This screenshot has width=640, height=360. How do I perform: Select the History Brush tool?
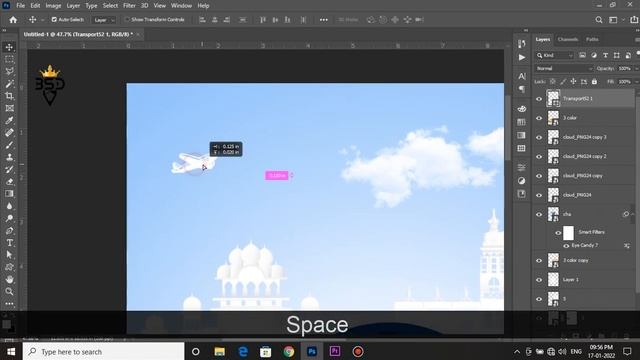click(9, 169)
